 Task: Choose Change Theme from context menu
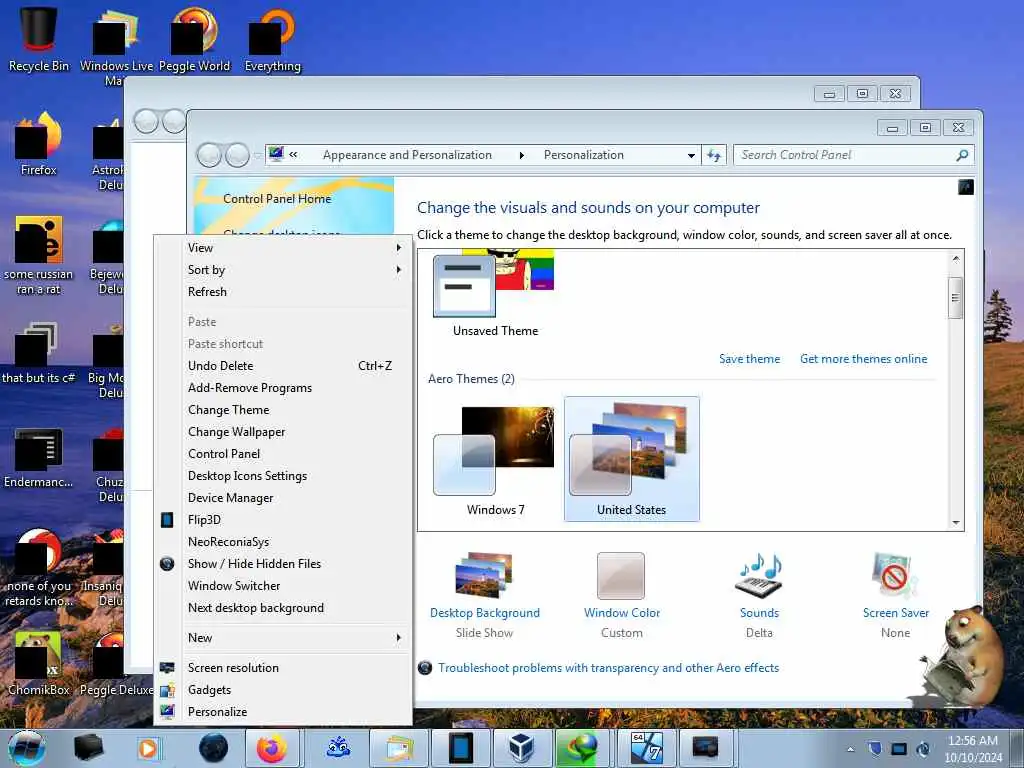point(283,410)
